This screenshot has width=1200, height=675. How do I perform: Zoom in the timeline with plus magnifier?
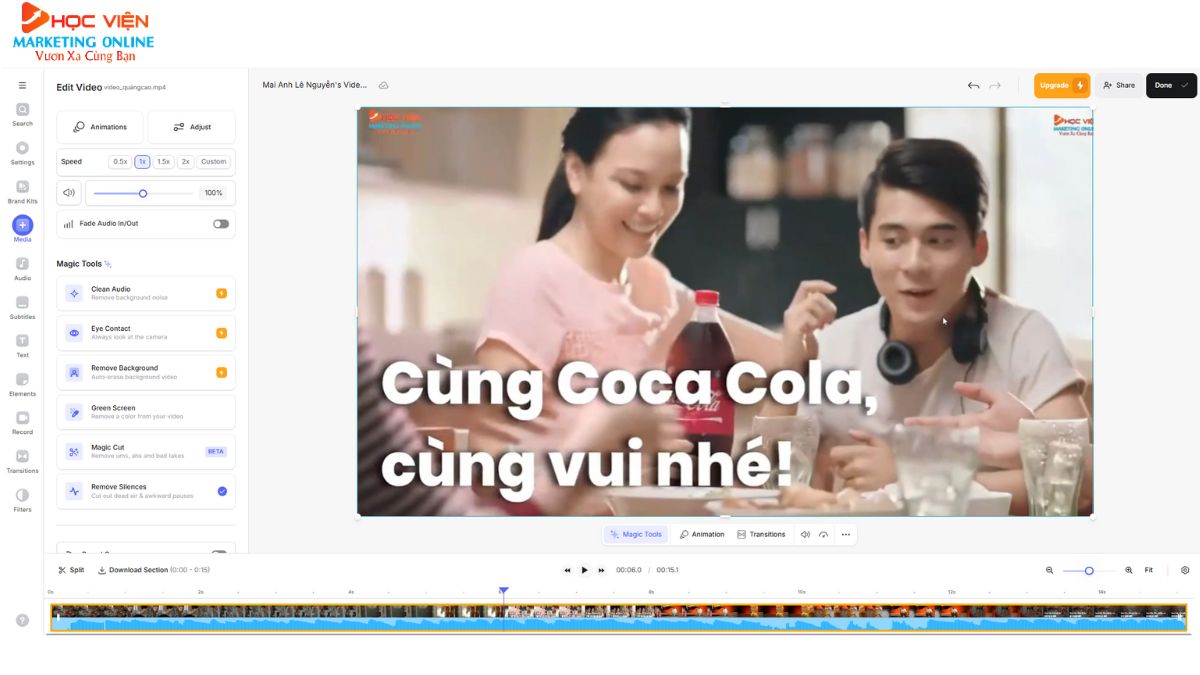point(1129,570)
